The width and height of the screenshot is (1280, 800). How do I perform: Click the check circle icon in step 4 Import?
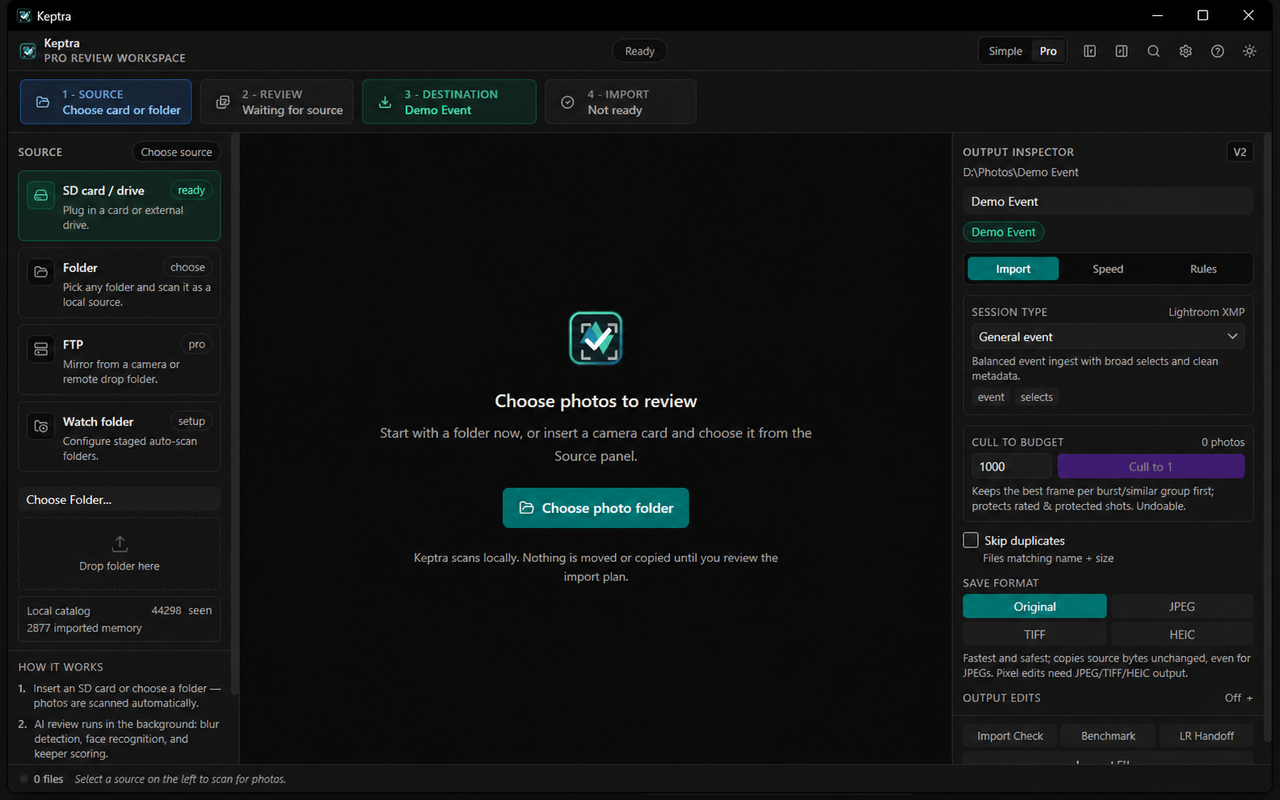(x=568, y=102)
